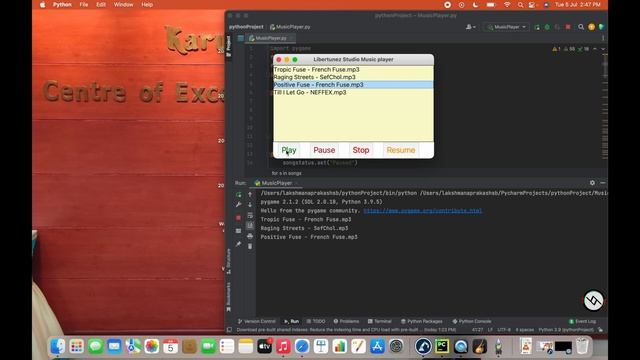Open the Project tool window side tab
The width and height of the screenshot is (640, 360).
(229, 46)
